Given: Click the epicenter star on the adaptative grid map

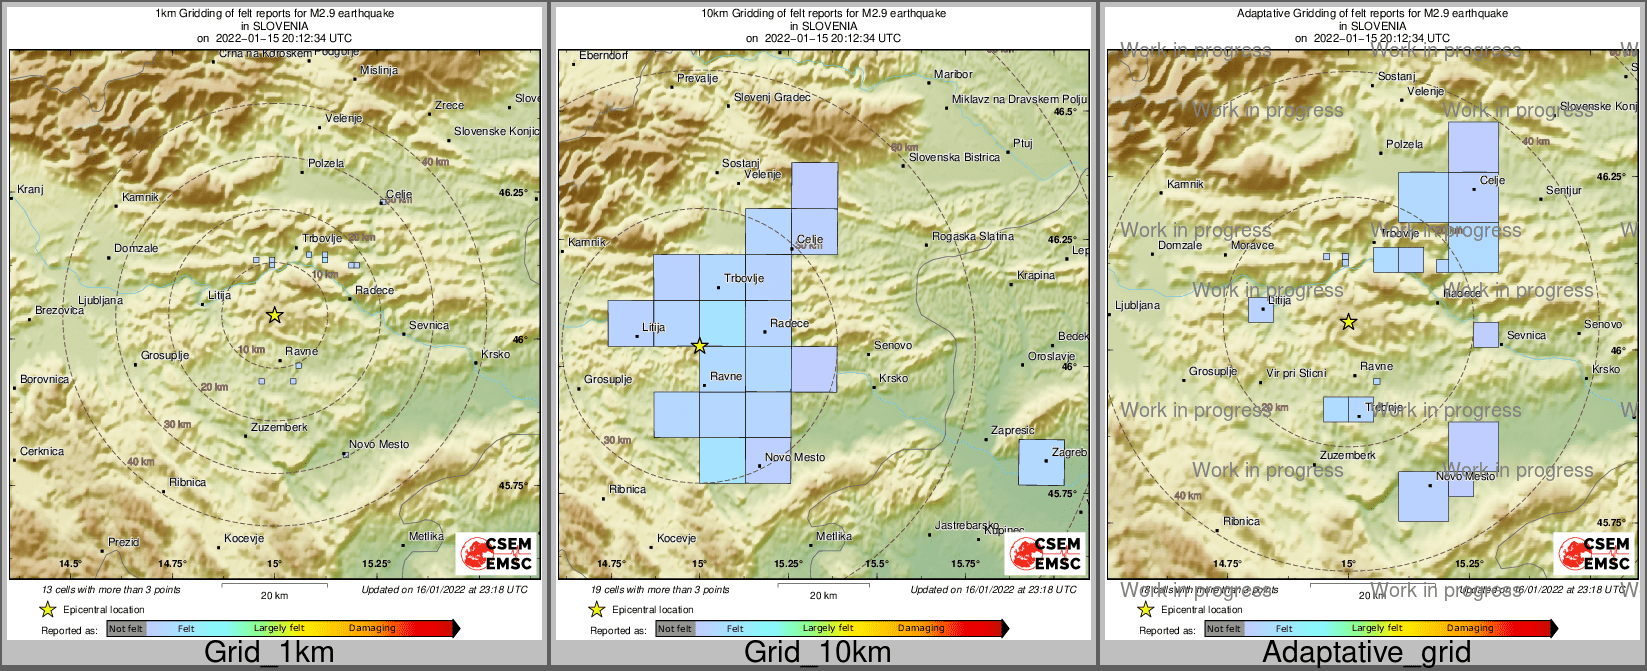Looking at the screenshot, I should (x=1349, y=322).
